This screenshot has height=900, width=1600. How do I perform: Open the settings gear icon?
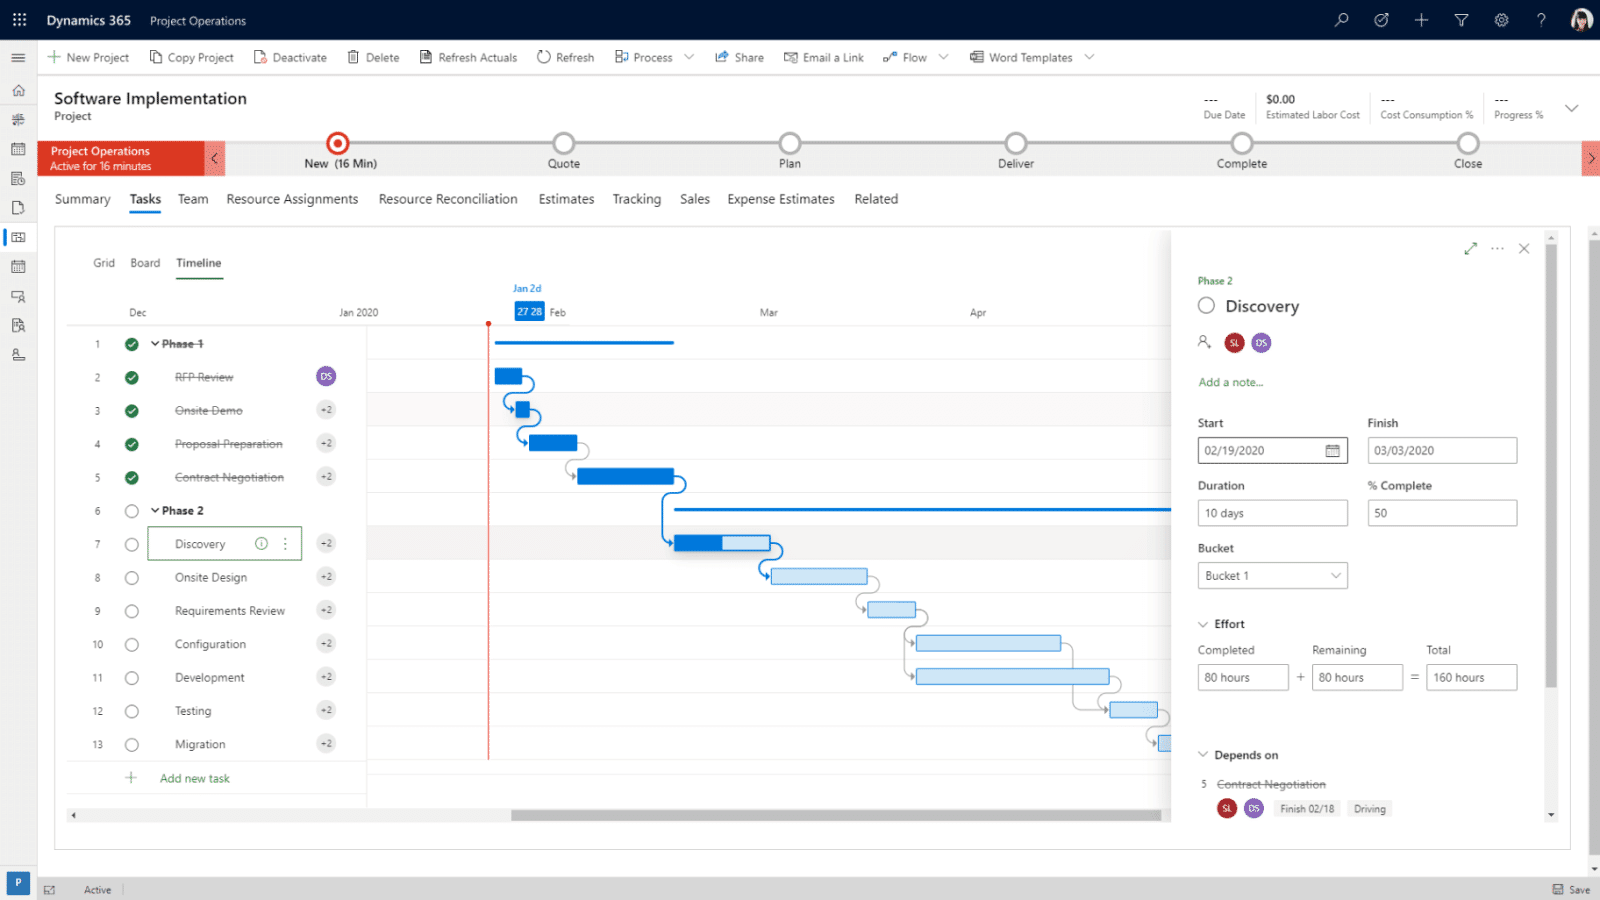(x=1501, y=19)
